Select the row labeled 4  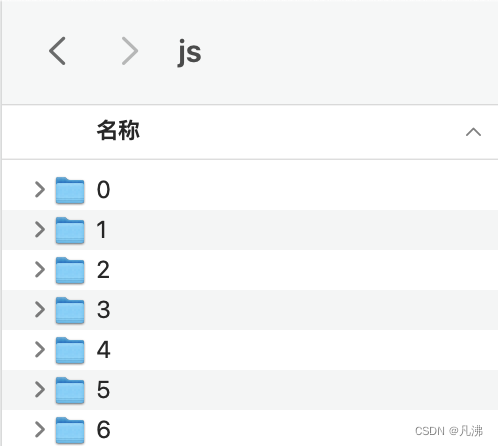[x=250, y=350]
